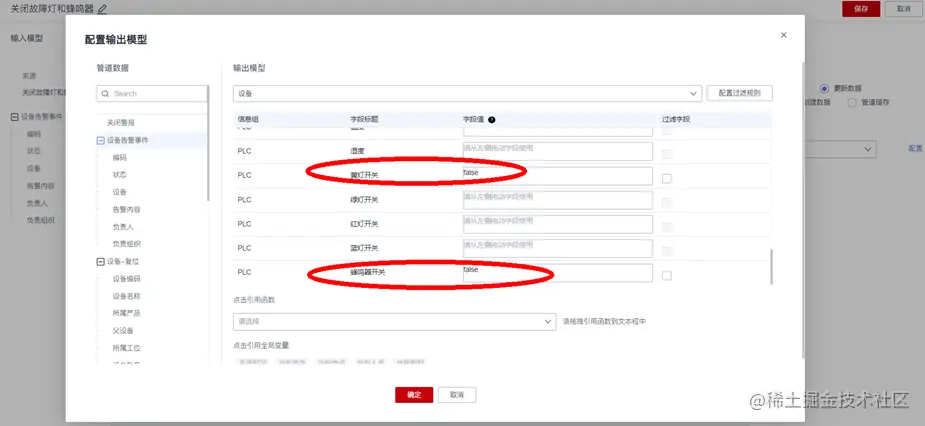Click the 配置 link at the right of background page

915,149
